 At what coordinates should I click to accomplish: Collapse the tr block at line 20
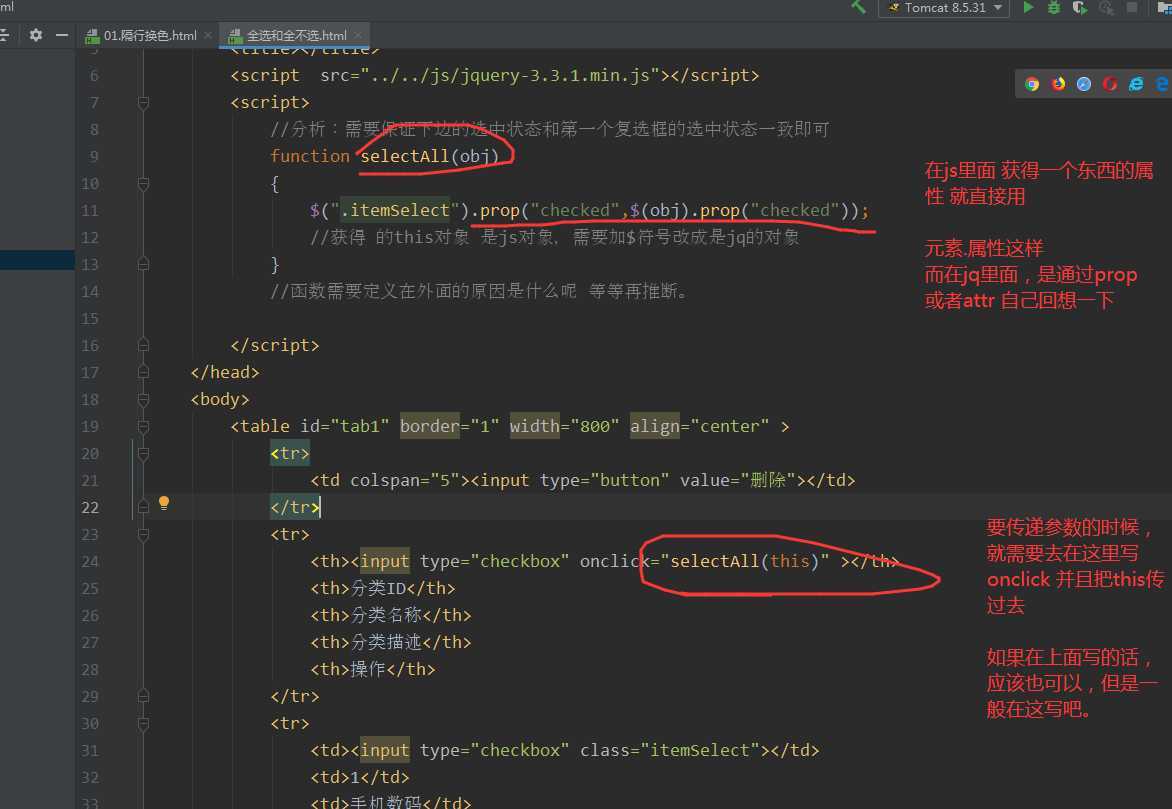click(144, 453)
